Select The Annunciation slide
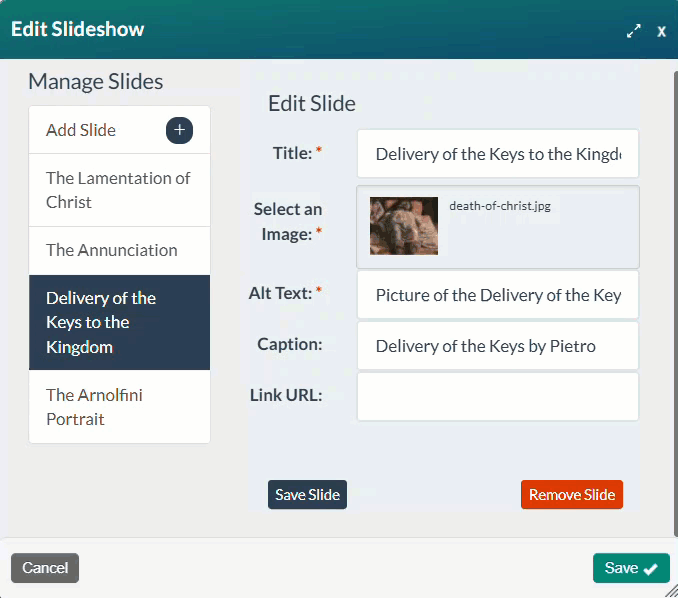The image size is (678, 598). tap(119, 250)
